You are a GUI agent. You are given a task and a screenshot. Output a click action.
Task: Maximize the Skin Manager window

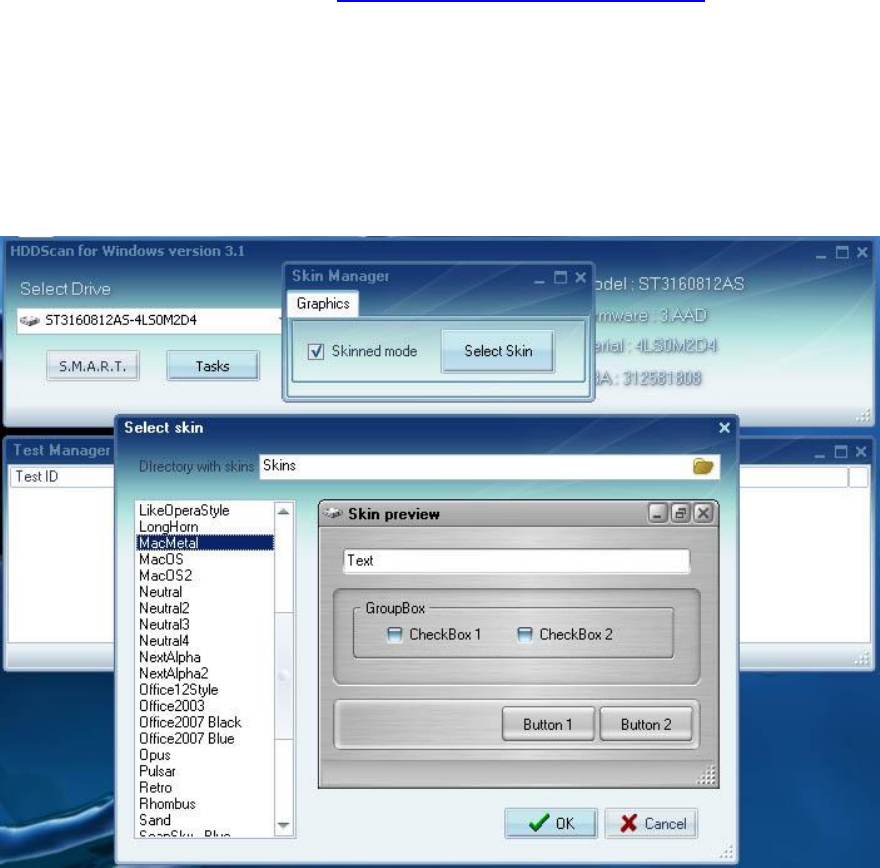tap(560, 277)
